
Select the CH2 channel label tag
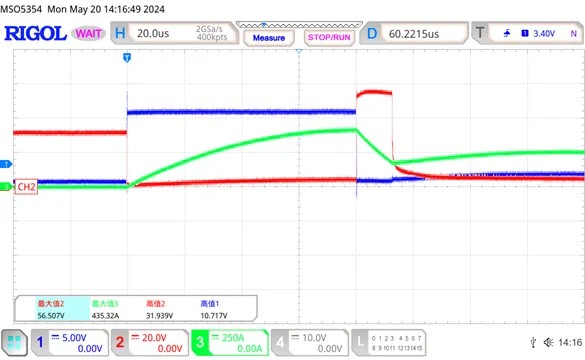(26, 187)
